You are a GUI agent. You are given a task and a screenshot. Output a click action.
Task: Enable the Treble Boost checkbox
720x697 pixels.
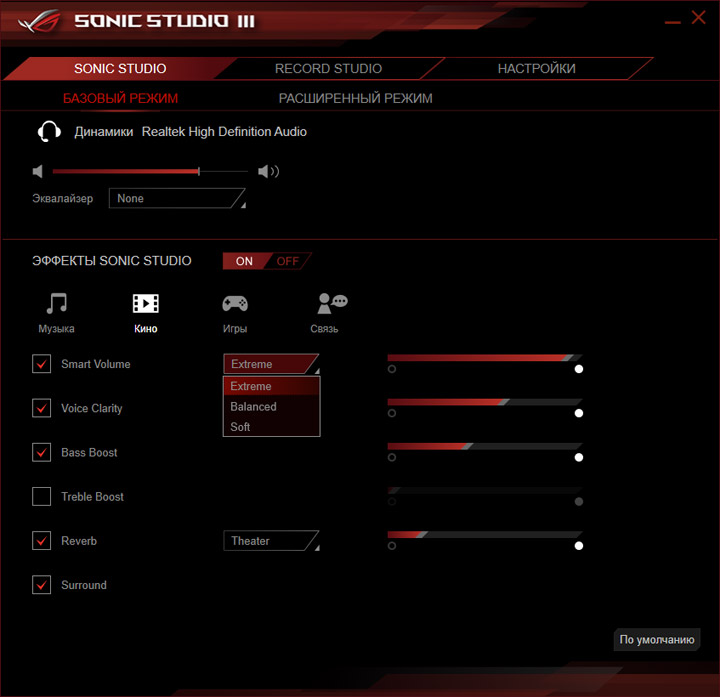tap(41, 496)
